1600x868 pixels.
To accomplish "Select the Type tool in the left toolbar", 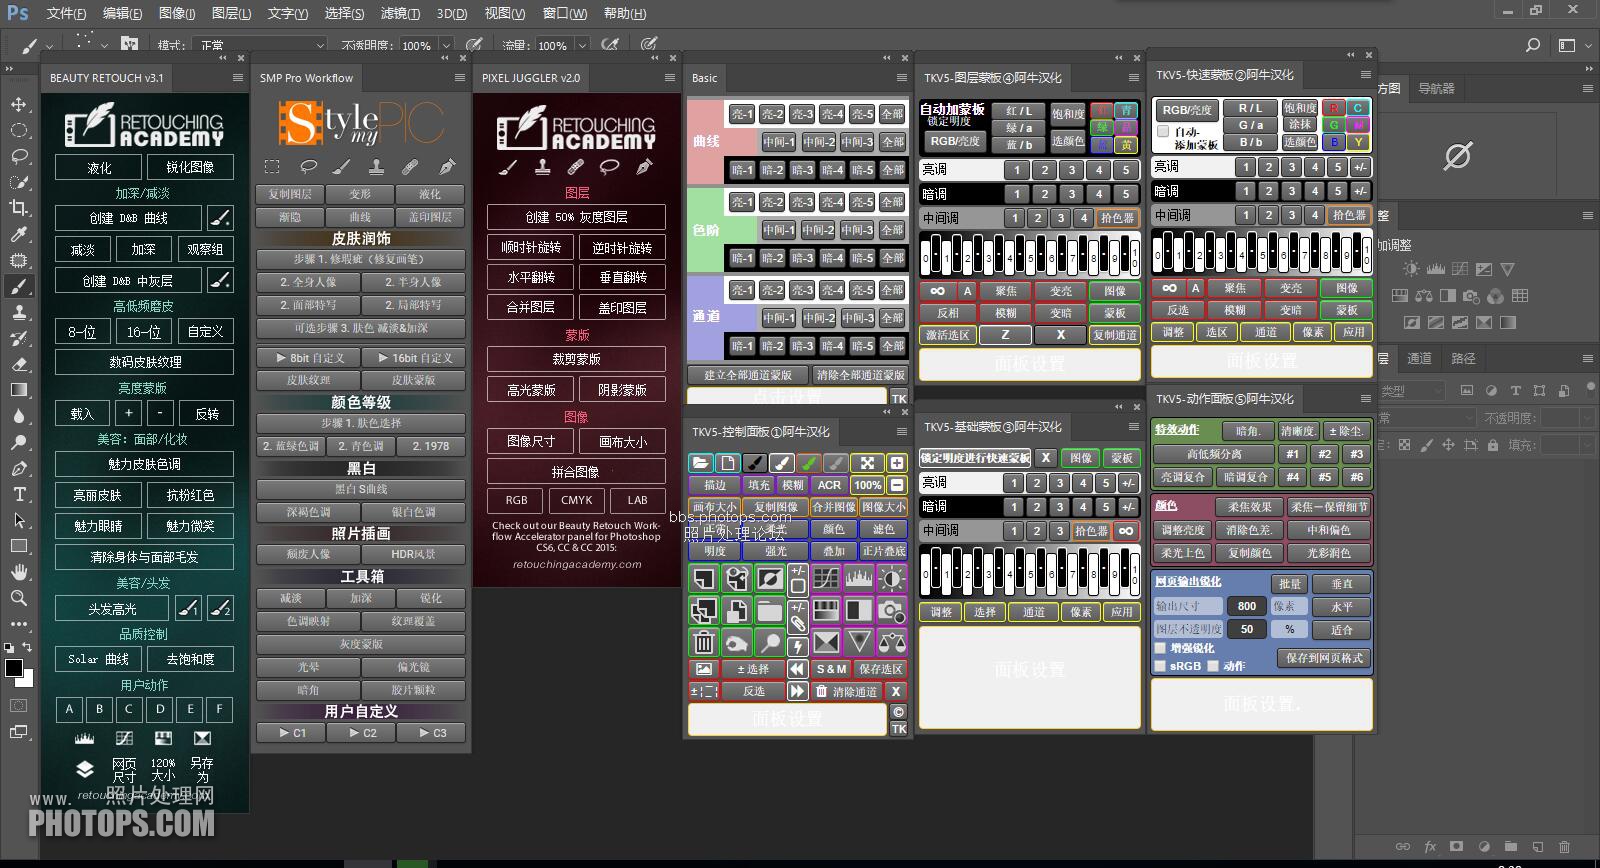I will (x=19, y=494).
